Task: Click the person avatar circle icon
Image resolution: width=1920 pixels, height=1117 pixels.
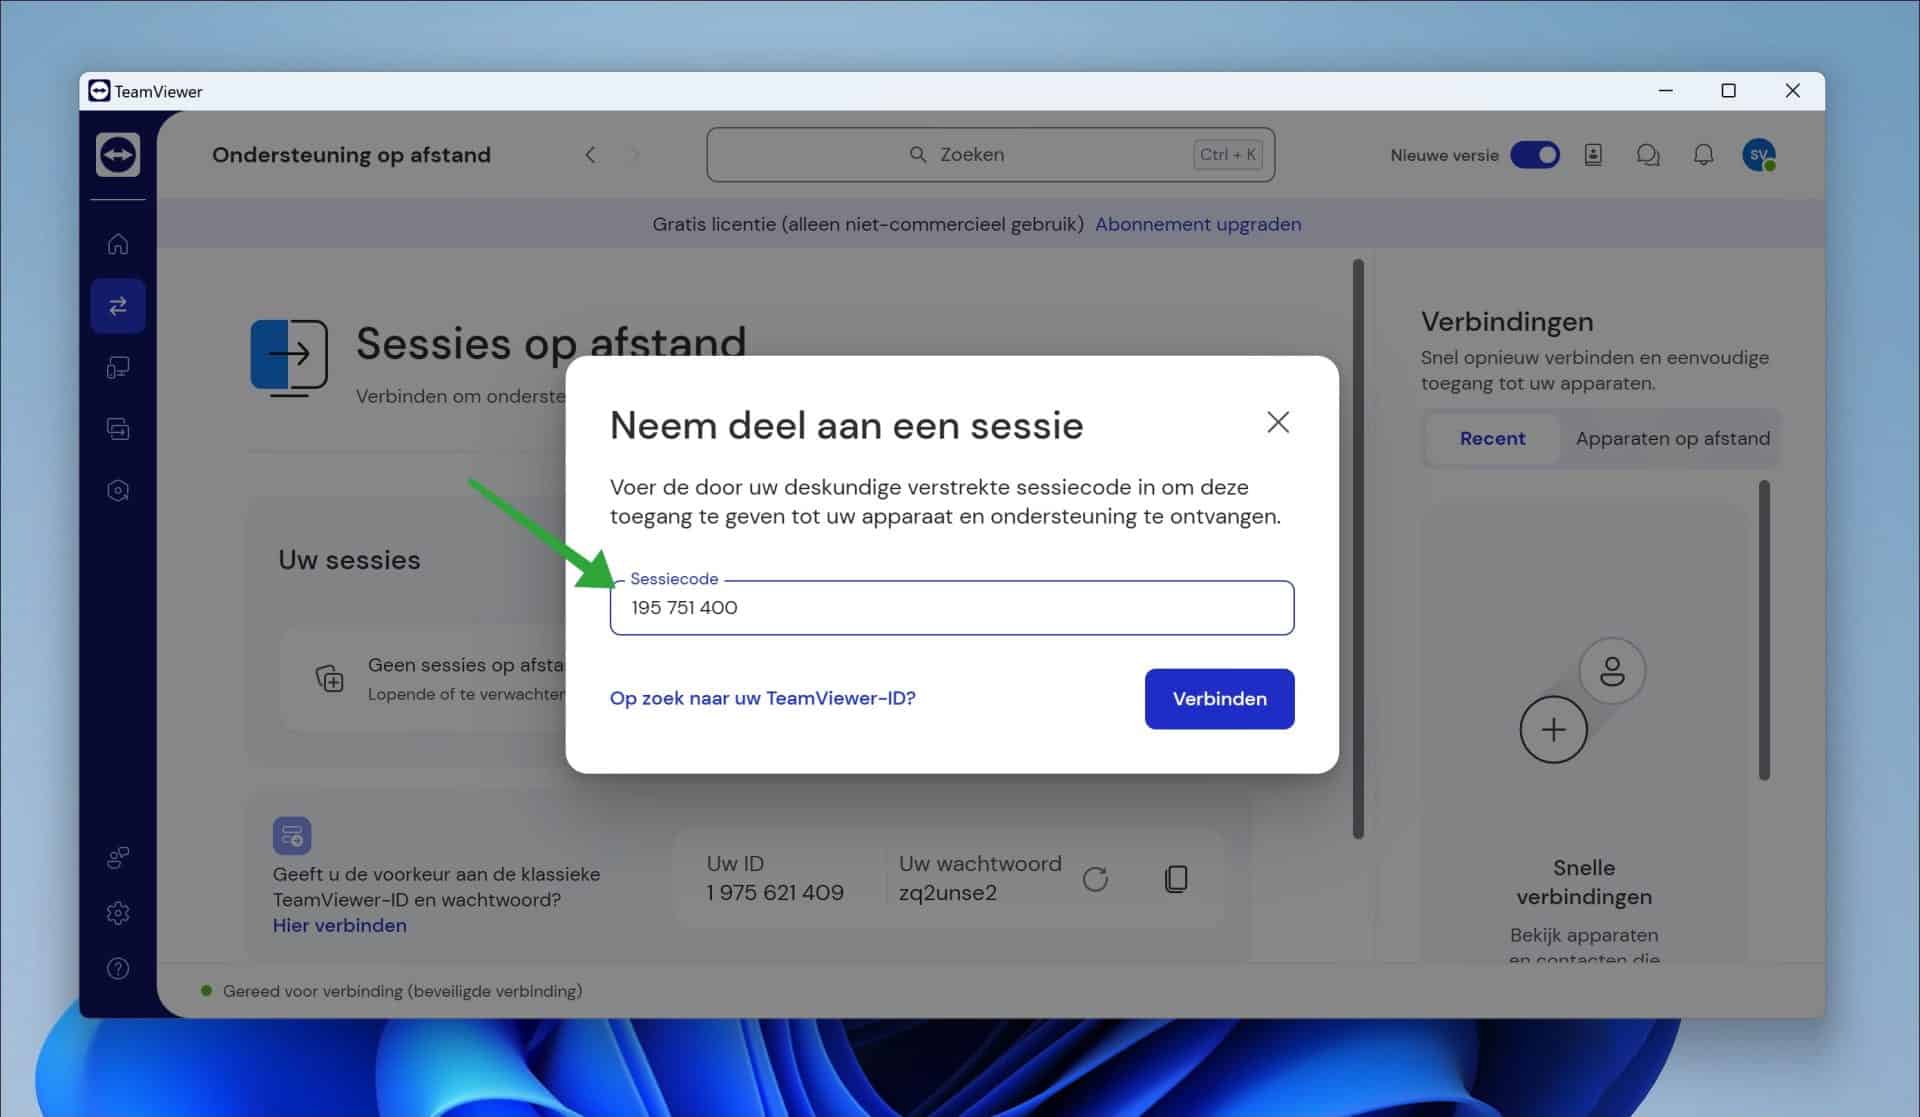Action: pyautogui.click(x=1612, y=670)
